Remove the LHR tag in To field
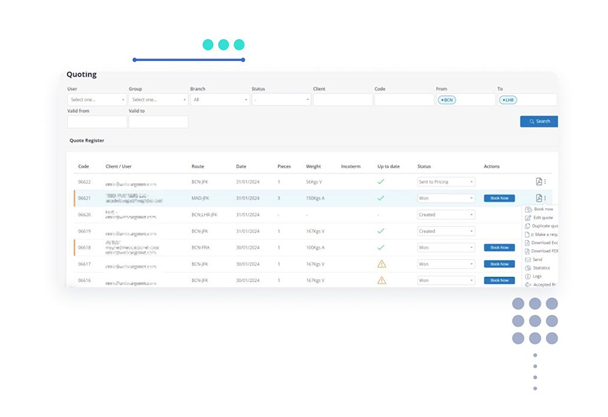Screen dimensions: 608x417 [x=503, y=100]
